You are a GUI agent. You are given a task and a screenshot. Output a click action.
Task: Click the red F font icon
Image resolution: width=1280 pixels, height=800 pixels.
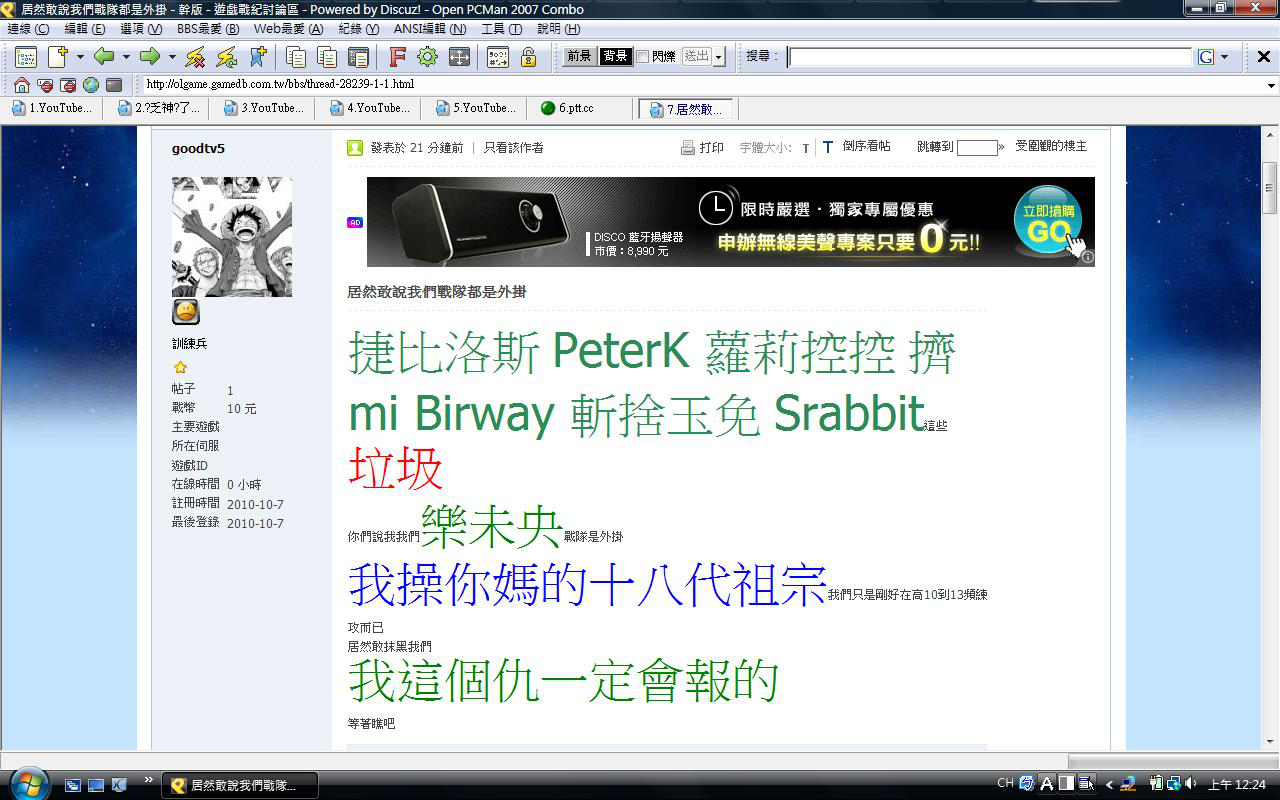point(397,57)
